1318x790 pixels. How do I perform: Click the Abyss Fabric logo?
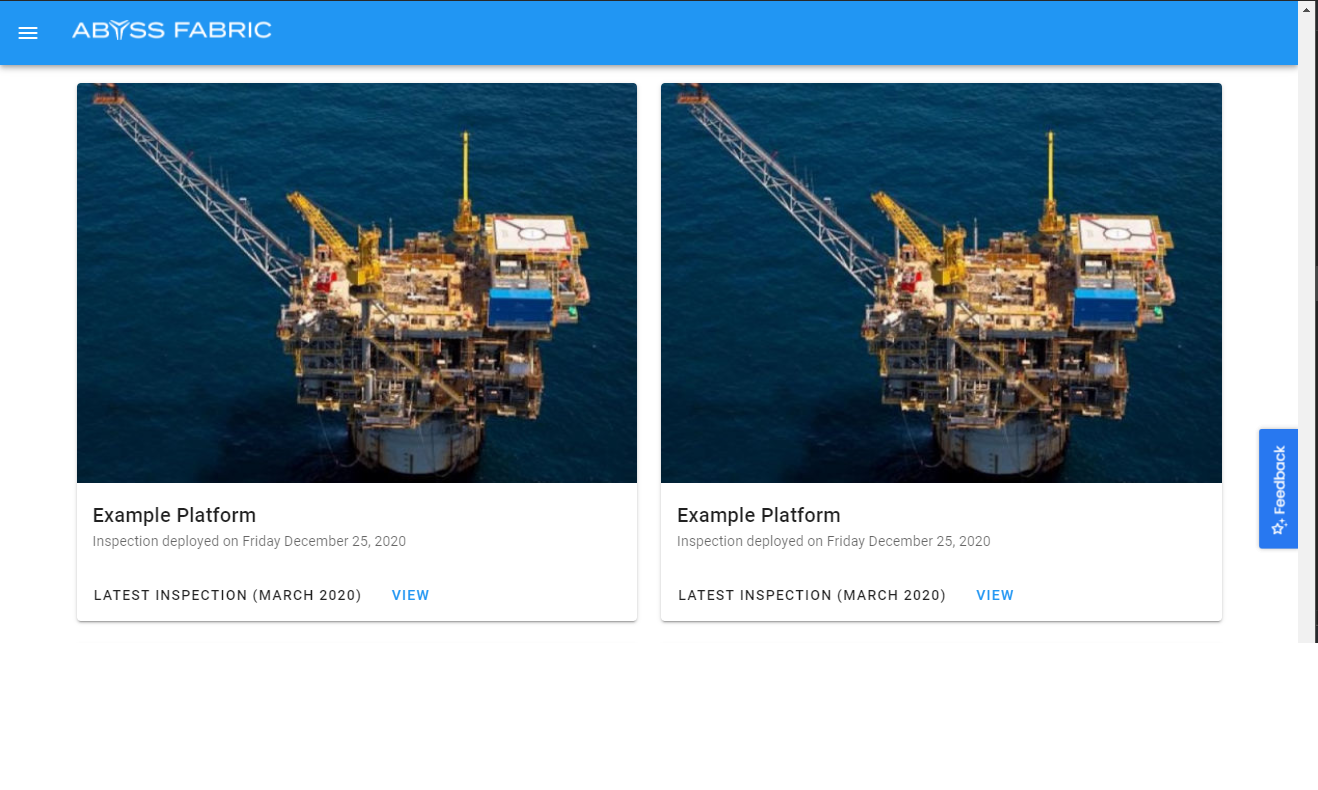tap(171, 31)
